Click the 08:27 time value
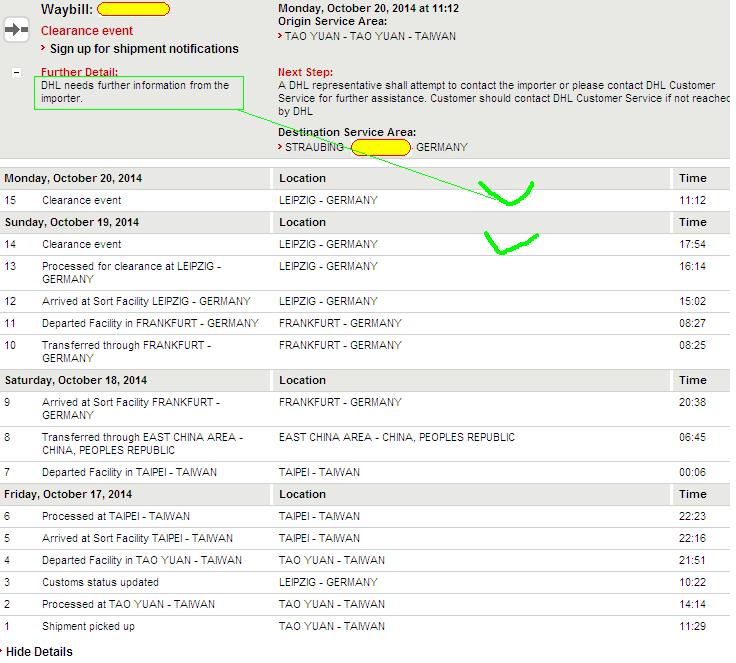The height and width of the screenshot is (663, 736). tap(692, 324)
